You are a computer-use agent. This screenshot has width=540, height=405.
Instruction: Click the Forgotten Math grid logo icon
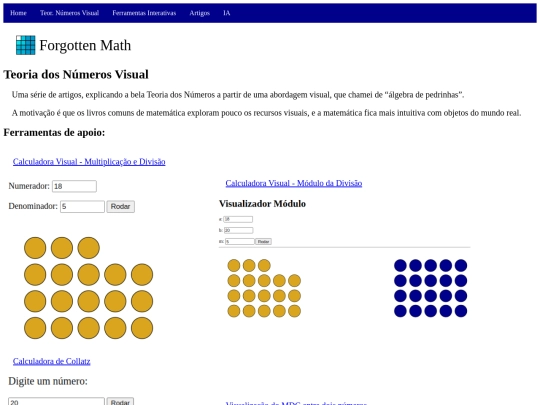point(25,45)
